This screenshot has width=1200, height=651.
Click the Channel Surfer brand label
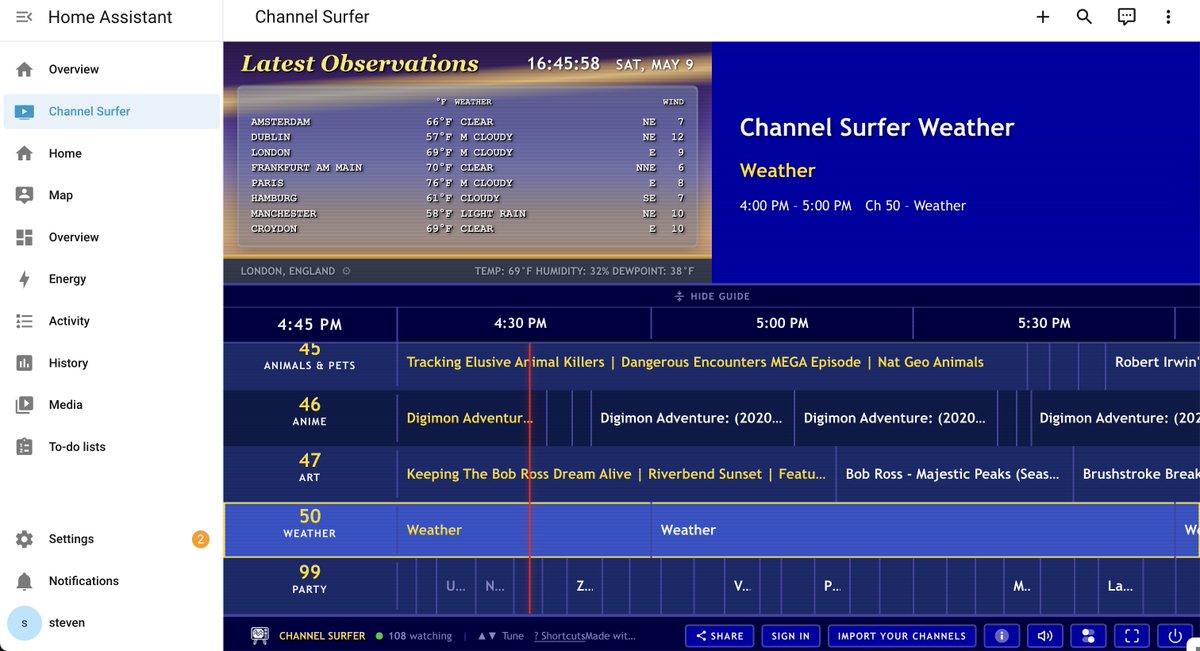[322, 636]
